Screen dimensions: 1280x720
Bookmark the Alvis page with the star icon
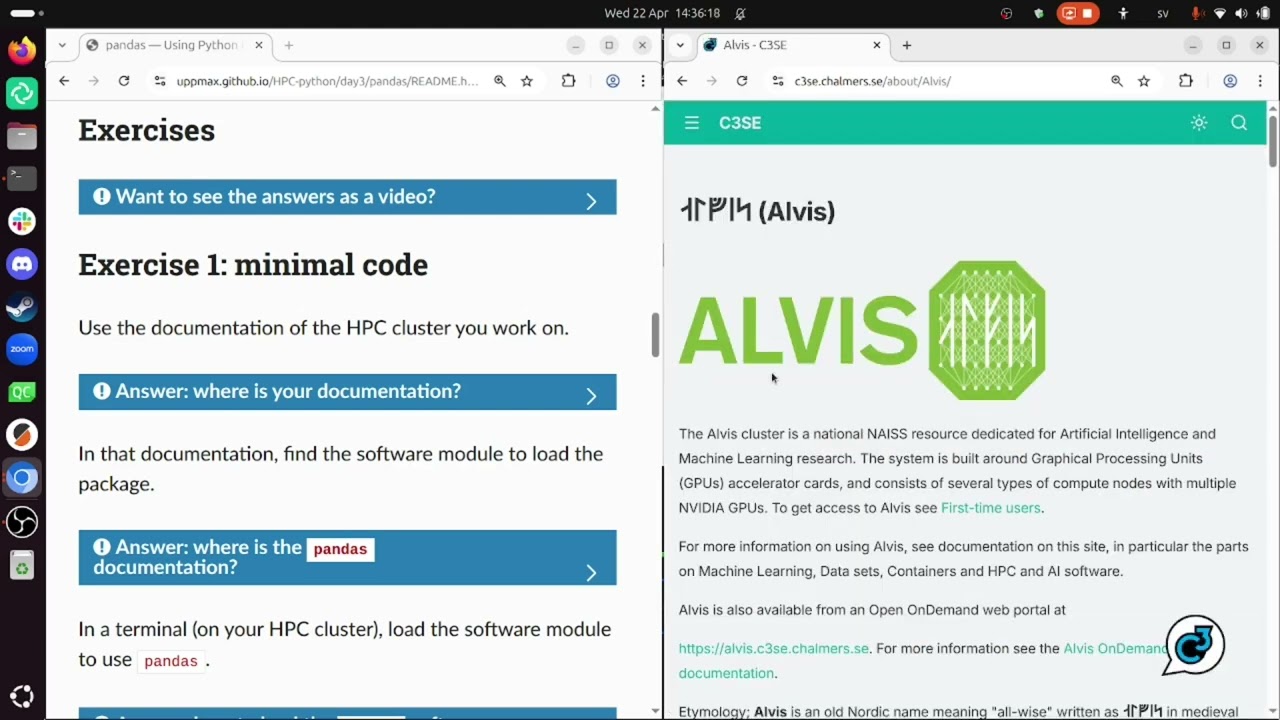point(1144,81)
